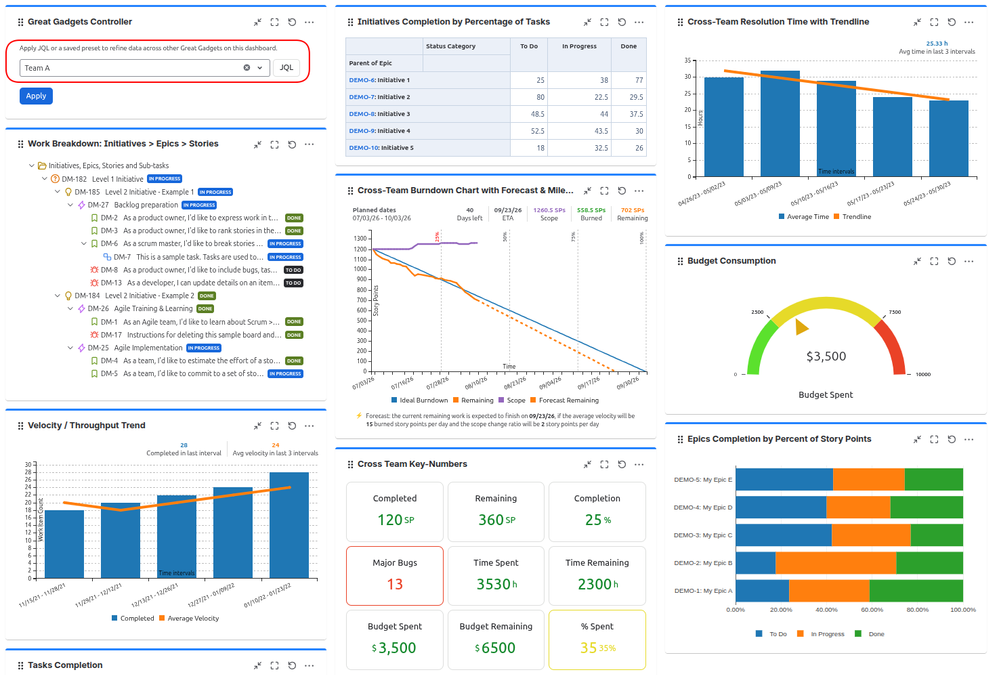Screen dimensions: 999x675
Task: Toggle the Scope legend in burndown chart
Action: [x=512, y=400]
